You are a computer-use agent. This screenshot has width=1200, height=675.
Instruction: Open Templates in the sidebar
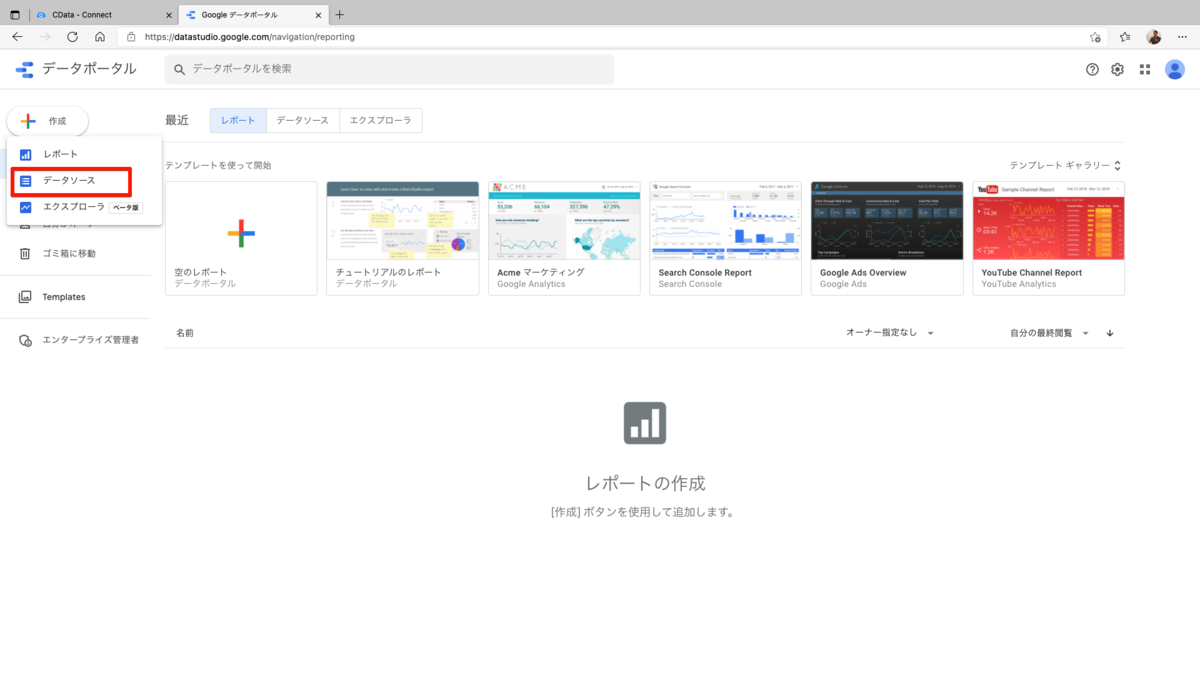pyautogui.click(x=64, y=297)
